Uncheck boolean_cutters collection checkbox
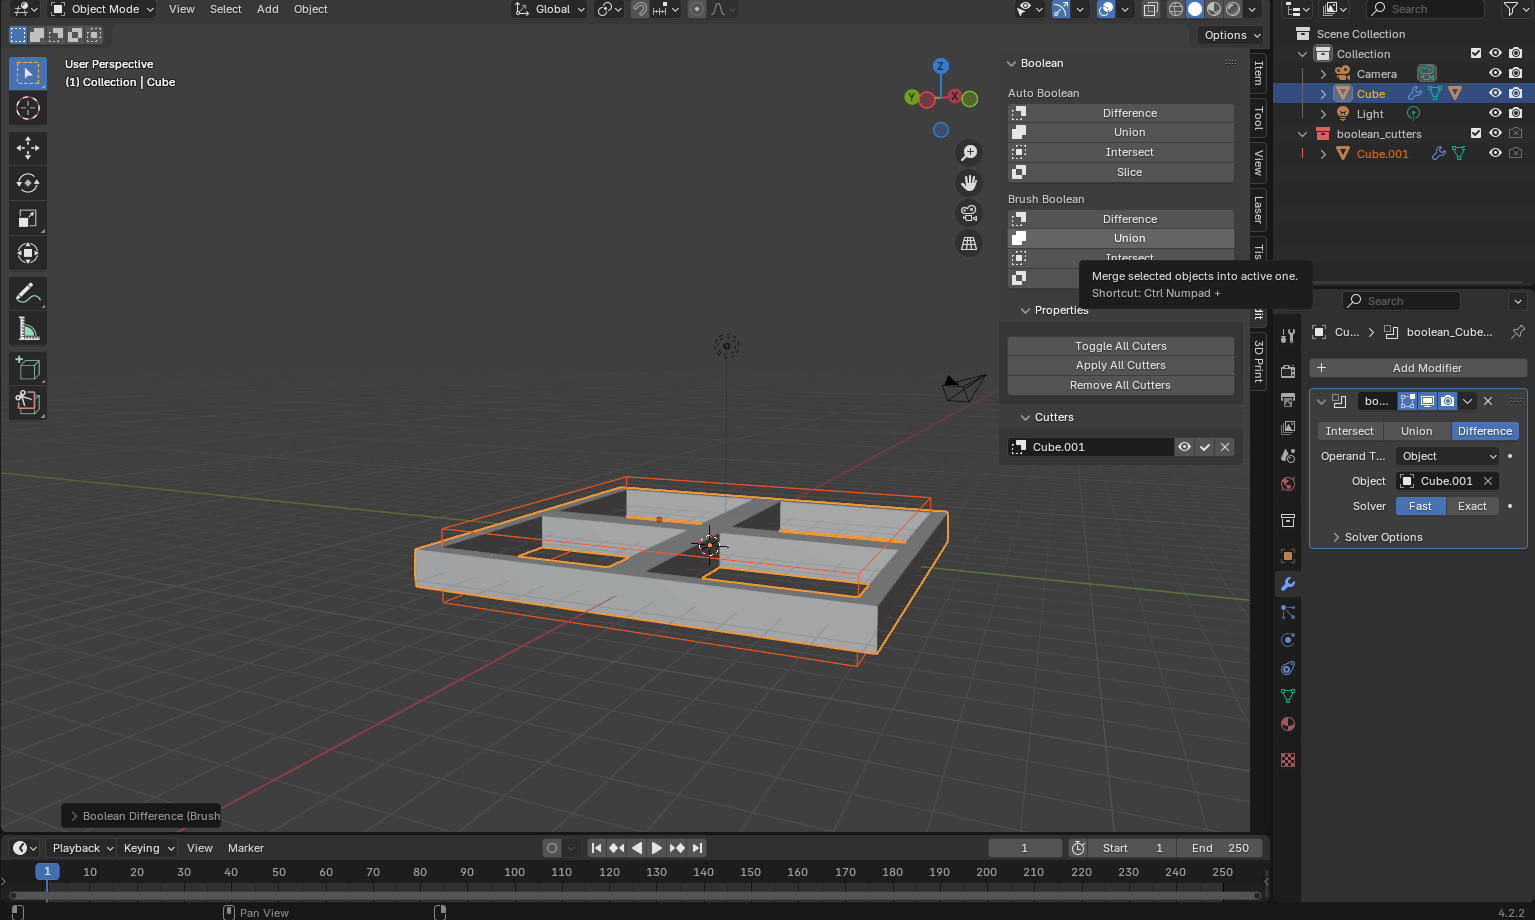The height and width of the screenshot is (920, 1535). coord(1475,133)
